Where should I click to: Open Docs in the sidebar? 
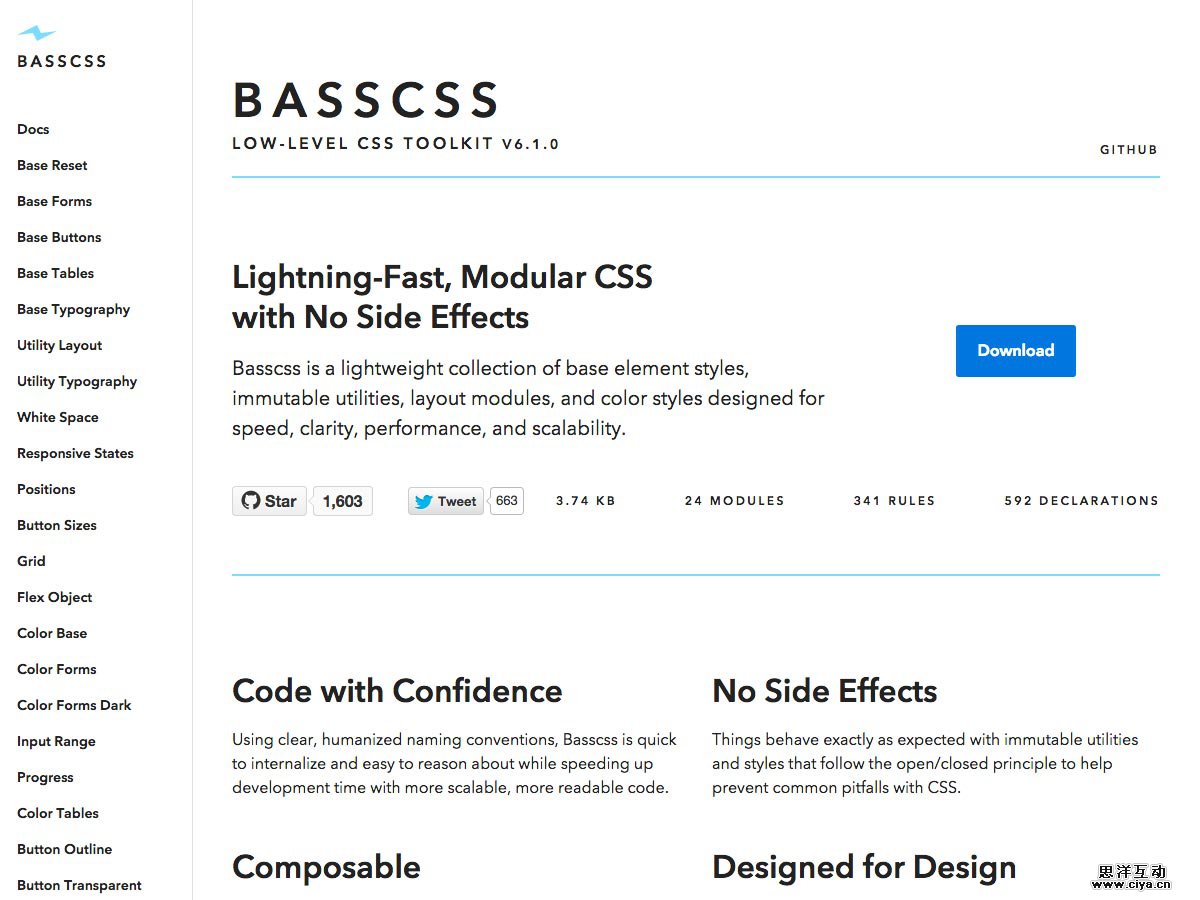click(x=33, y=129)
